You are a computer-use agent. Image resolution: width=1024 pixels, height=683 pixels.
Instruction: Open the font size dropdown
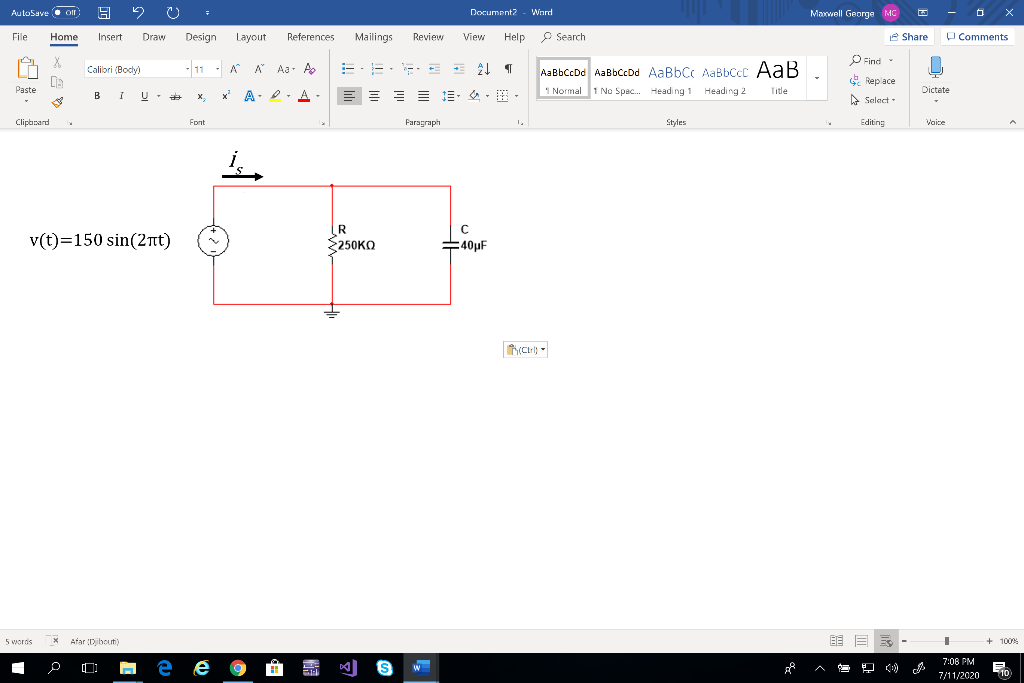(217, 69)
